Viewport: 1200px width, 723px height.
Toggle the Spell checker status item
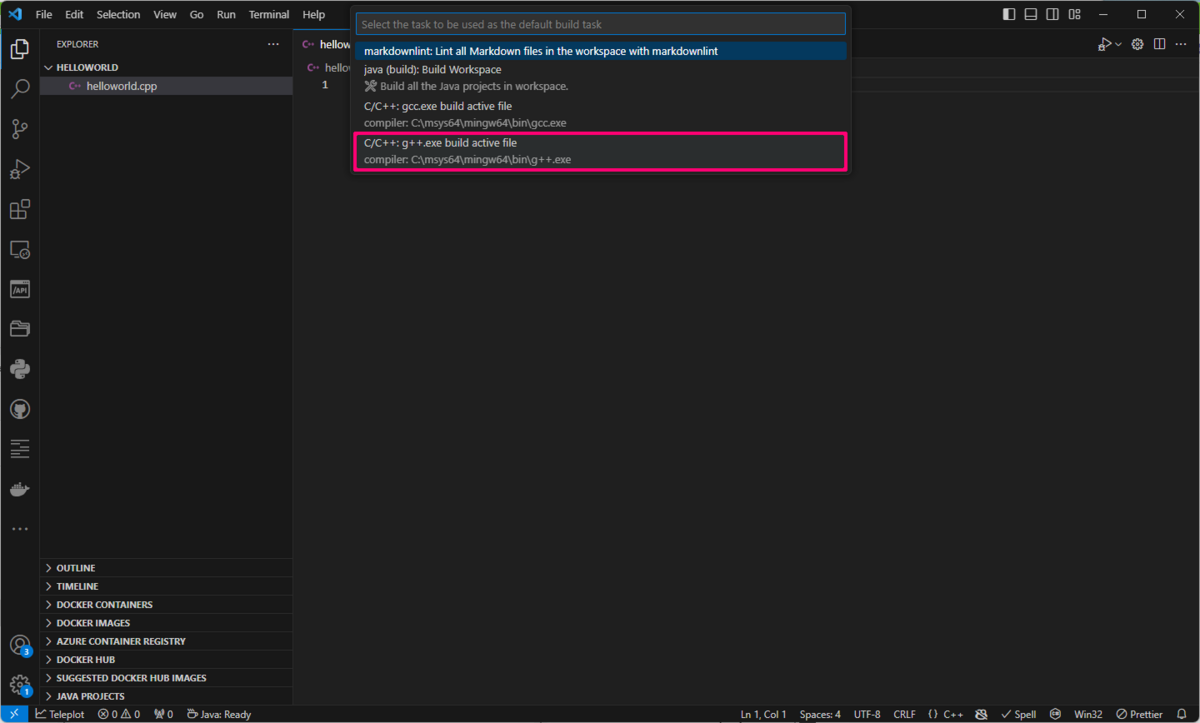pyautogui.click(x=1018, y=714)
